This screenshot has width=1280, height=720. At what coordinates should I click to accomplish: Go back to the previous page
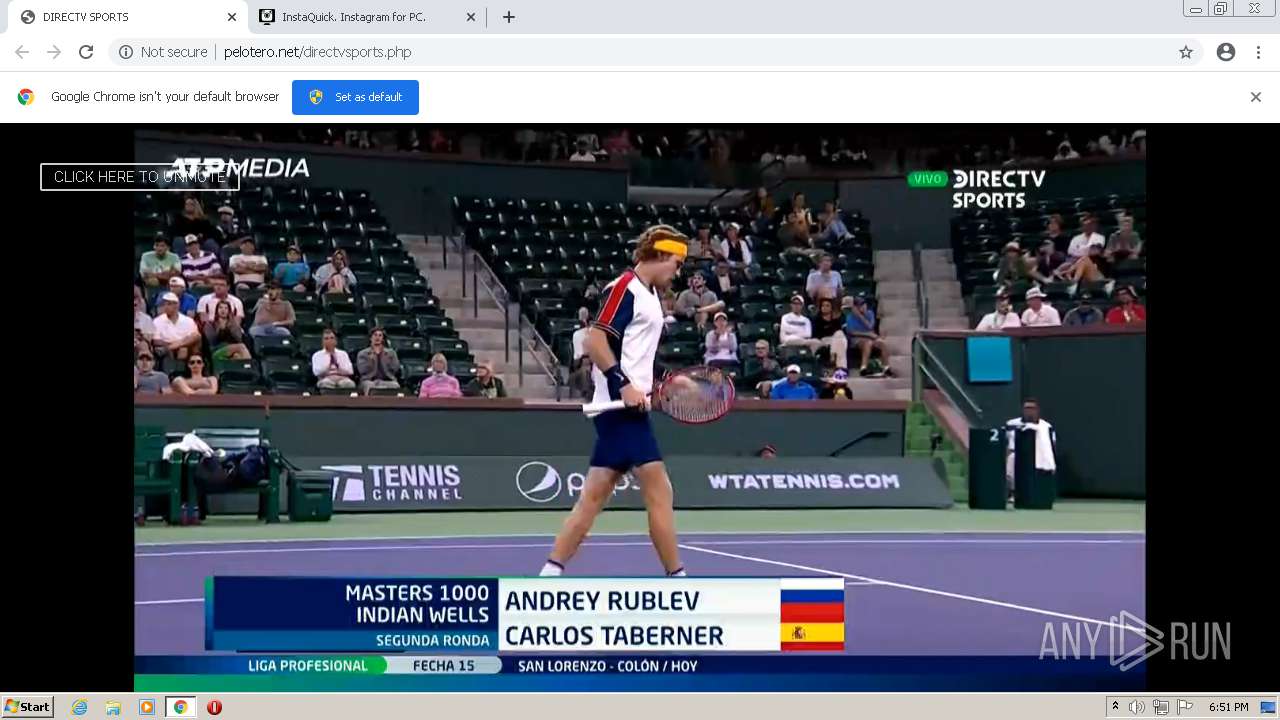pos(22,52)
